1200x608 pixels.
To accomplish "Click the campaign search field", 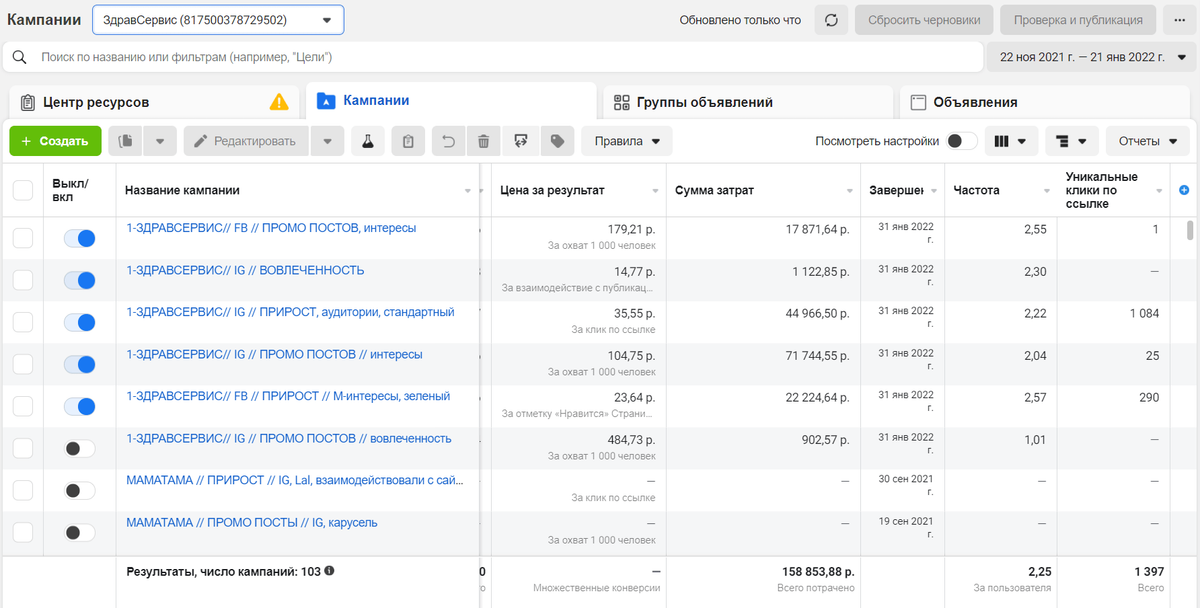I will point(493,57).
